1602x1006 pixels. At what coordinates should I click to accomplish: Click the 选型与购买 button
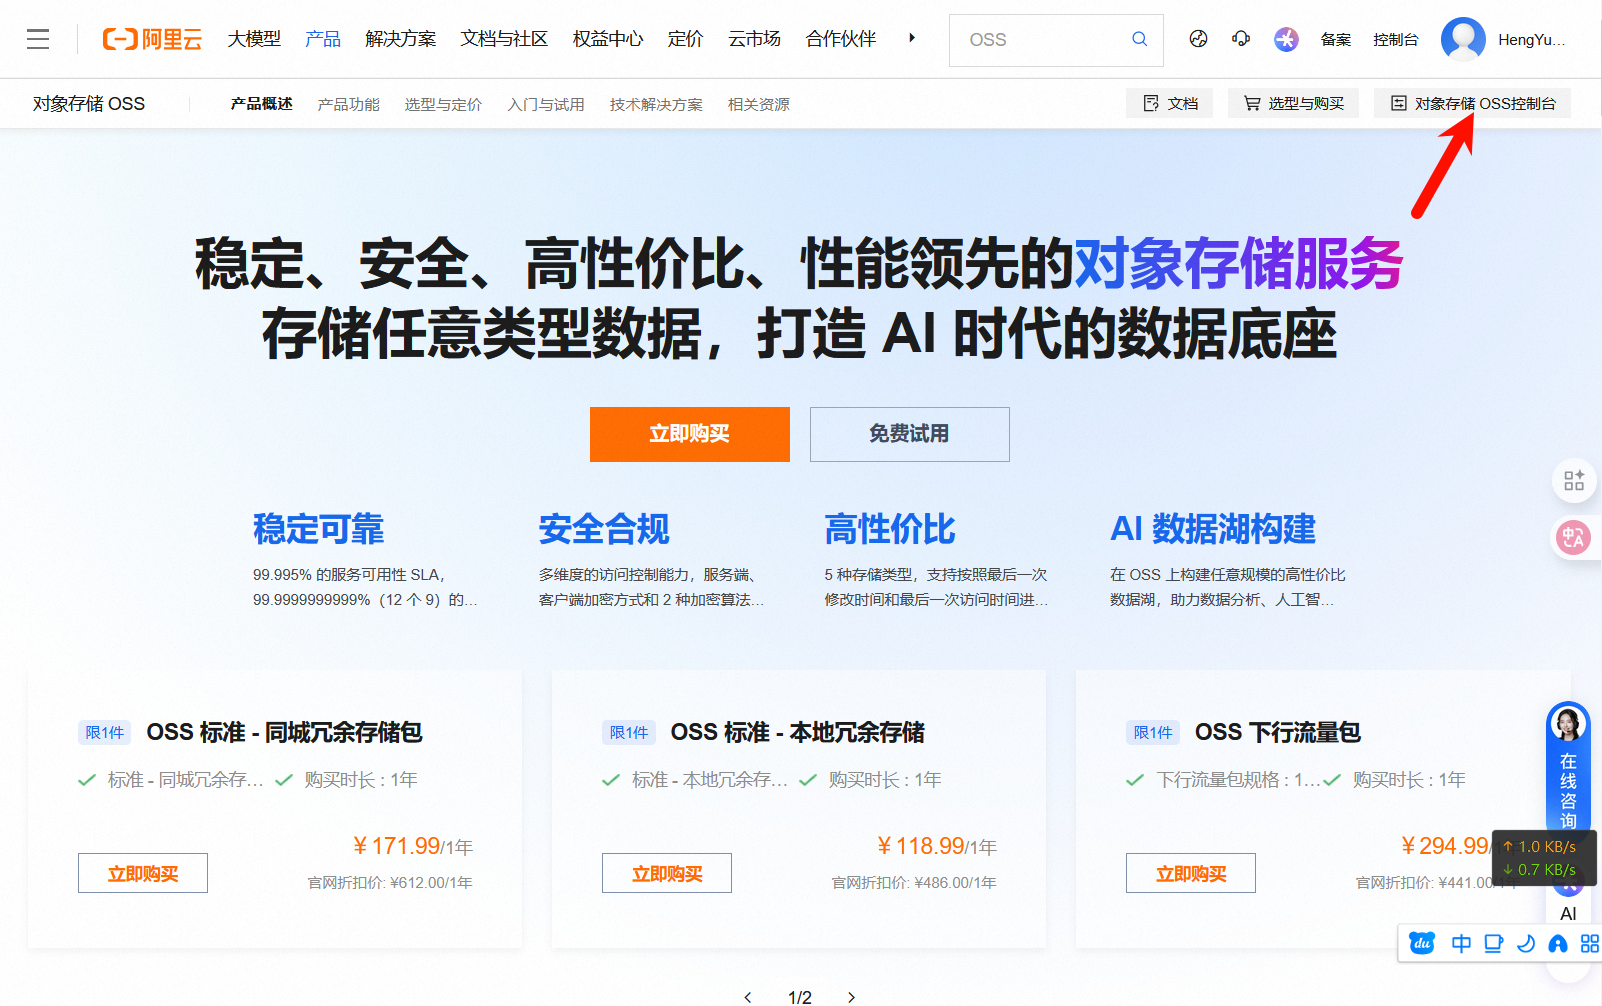tap(1293, 103)
